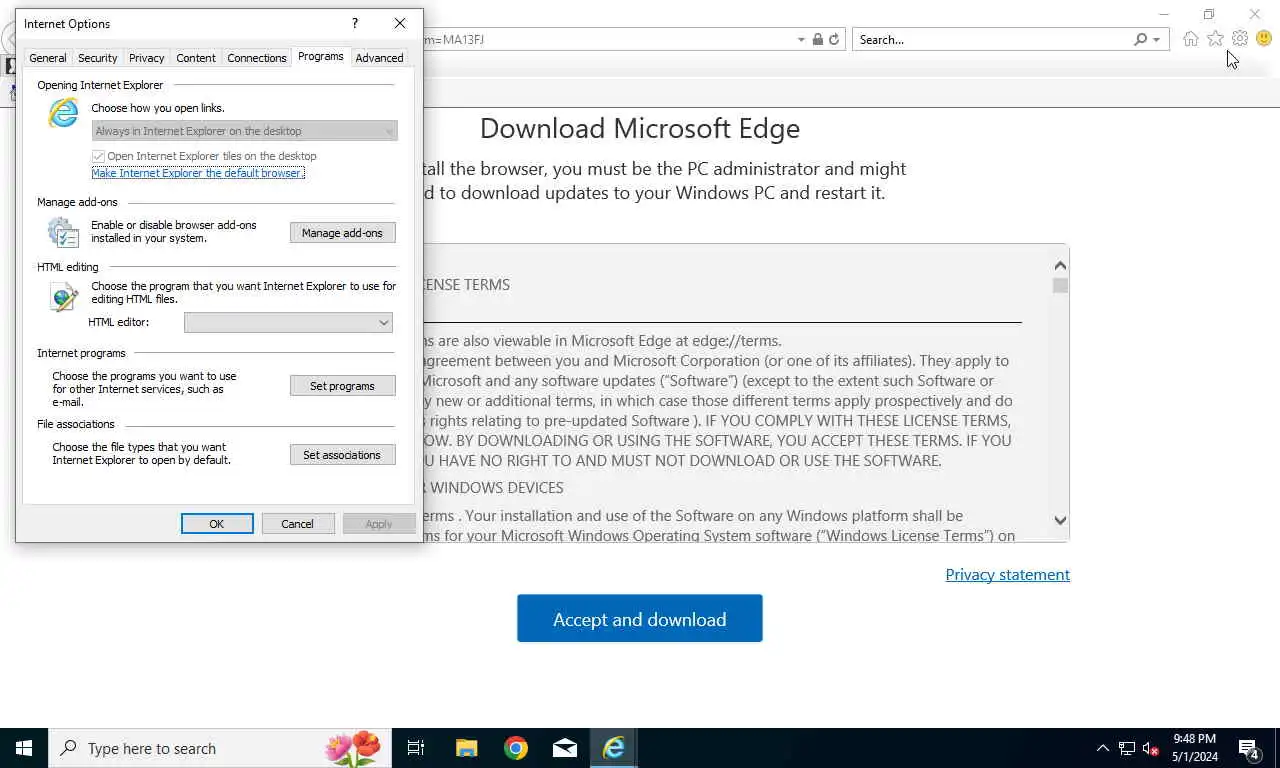This screenshot has height=768, width=1280.
Task: Show hidden system tray icons
Action: point(1103,748)
